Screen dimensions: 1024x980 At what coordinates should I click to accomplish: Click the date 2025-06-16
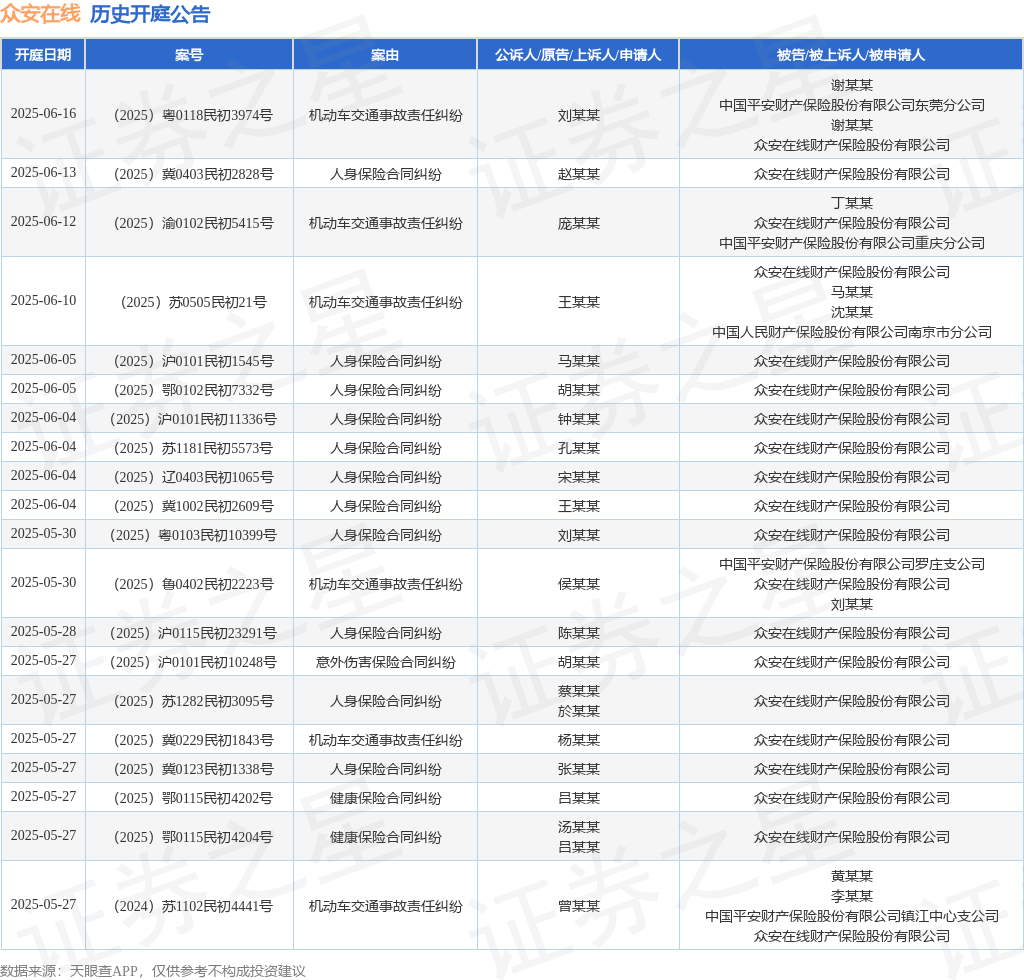pyautogui.click(x=43, y=114)
